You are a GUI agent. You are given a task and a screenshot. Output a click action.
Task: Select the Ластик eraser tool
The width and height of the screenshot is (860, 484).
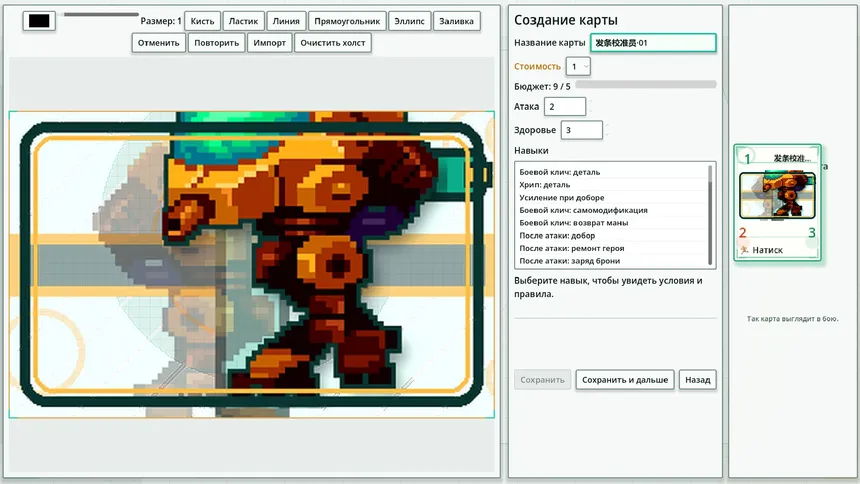[243, 21]
